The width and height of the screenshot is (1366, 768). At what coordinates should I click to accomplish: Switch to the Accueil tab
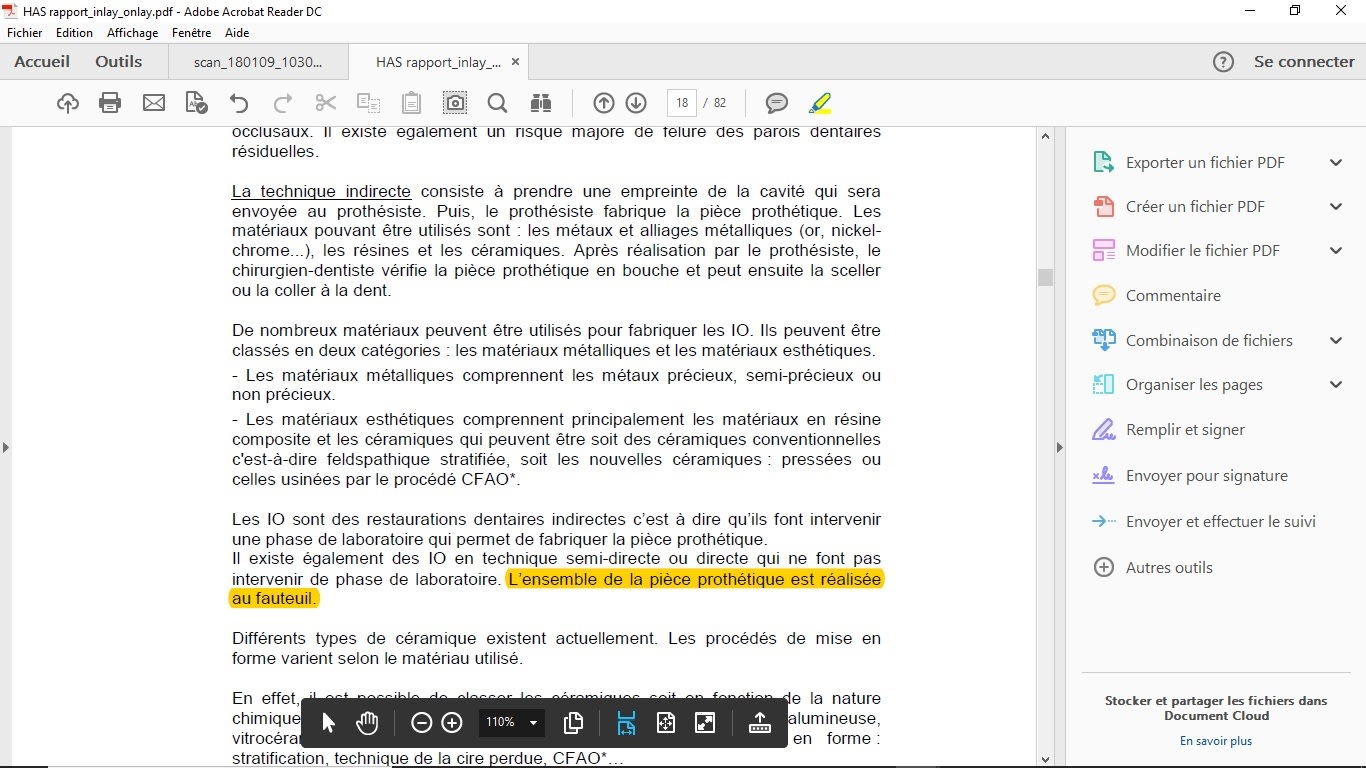[42, 62]
